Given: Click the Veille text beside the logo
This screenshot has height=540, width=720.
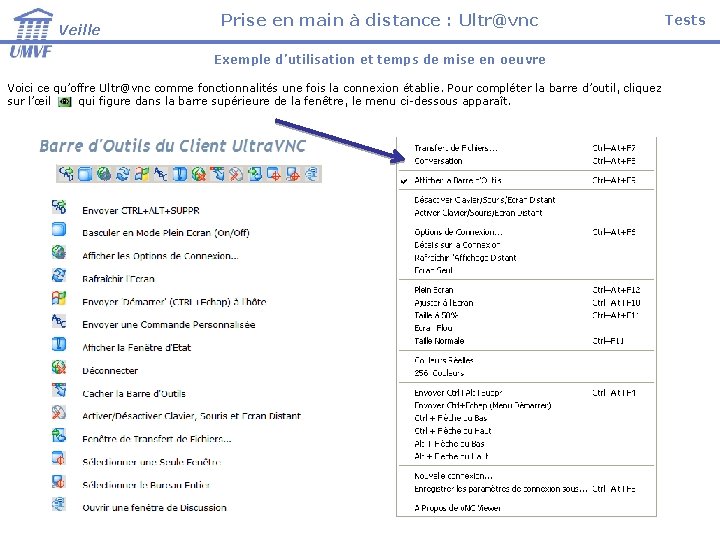Looking at the screenshot, I should [x=79, y=30].
